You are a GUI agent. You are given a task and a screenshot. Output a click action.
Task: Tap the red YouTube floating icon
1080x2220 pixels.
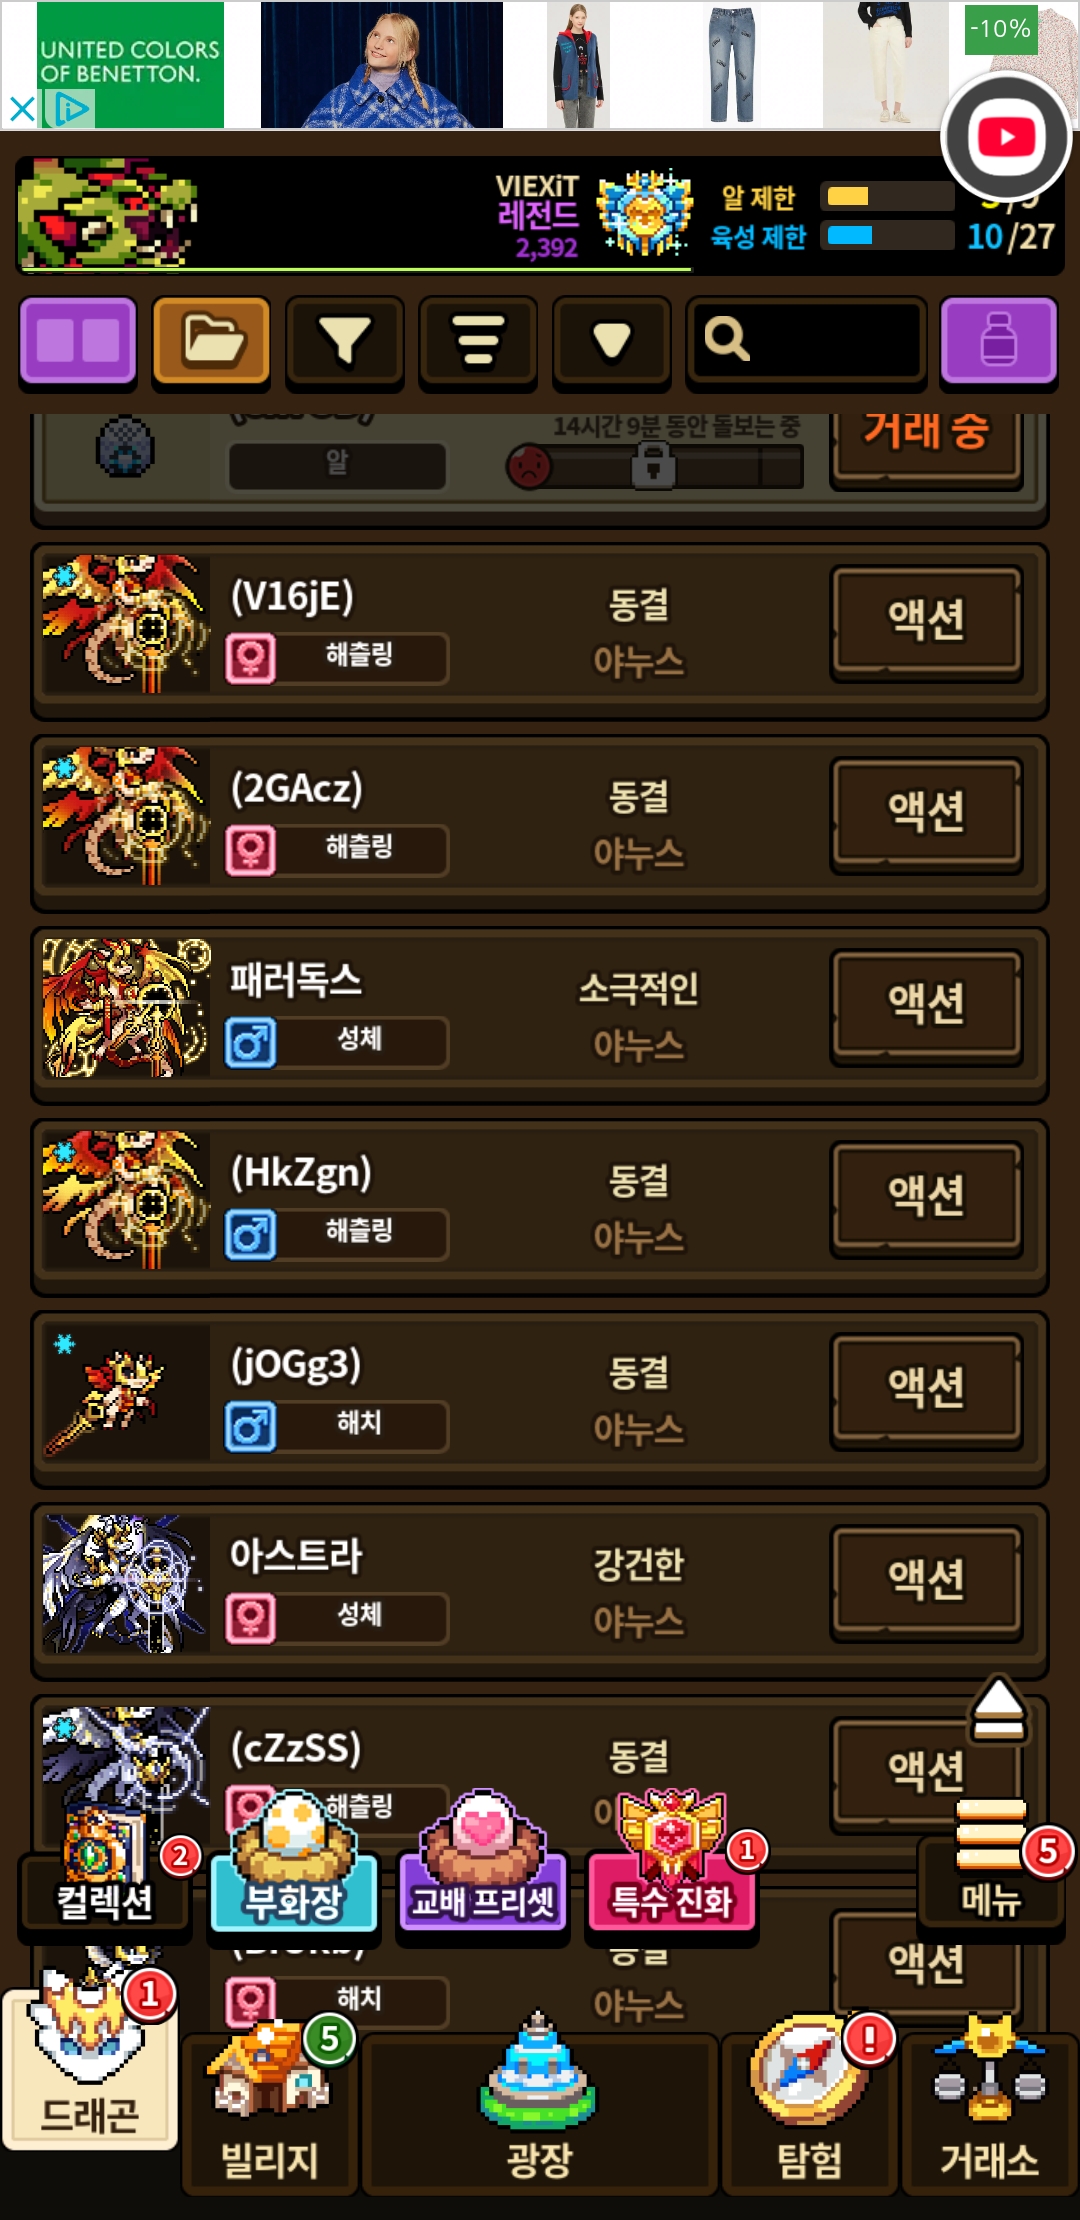[x=1006, y=137]
